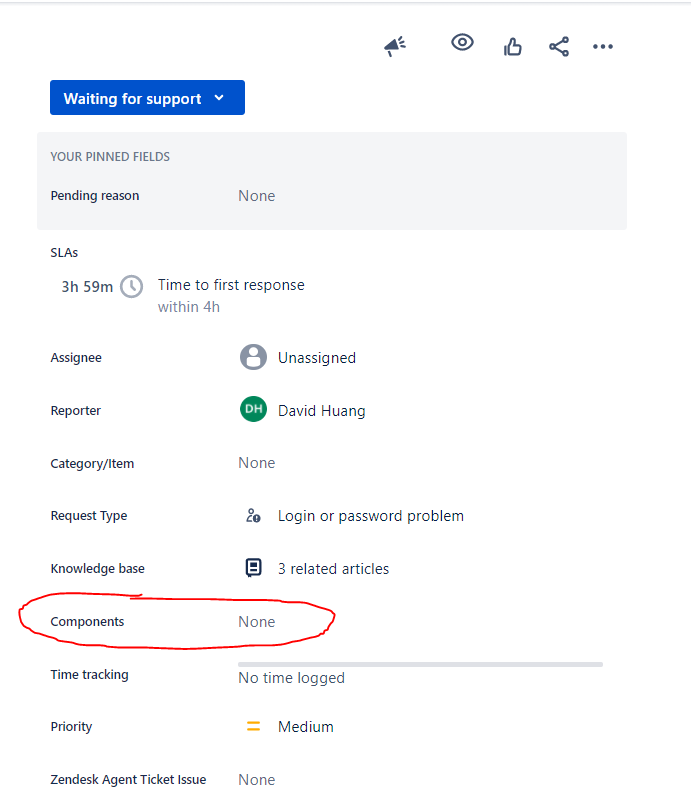
Task: Click the time tracking progress bar
Action: tap(420, 664)
